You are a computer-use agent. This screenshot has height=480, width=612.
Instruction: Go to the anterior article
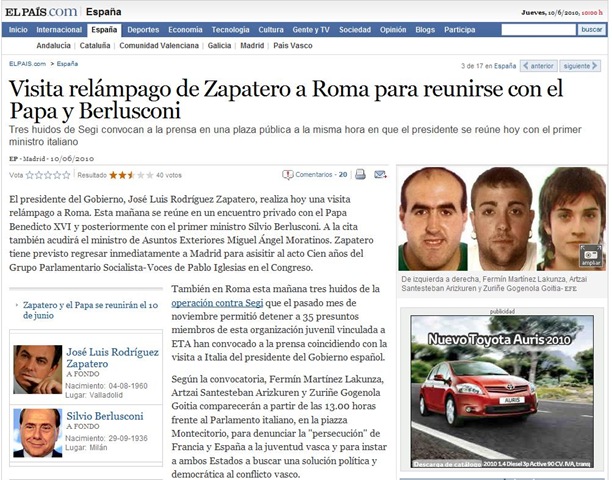click(x=539, y=66)
